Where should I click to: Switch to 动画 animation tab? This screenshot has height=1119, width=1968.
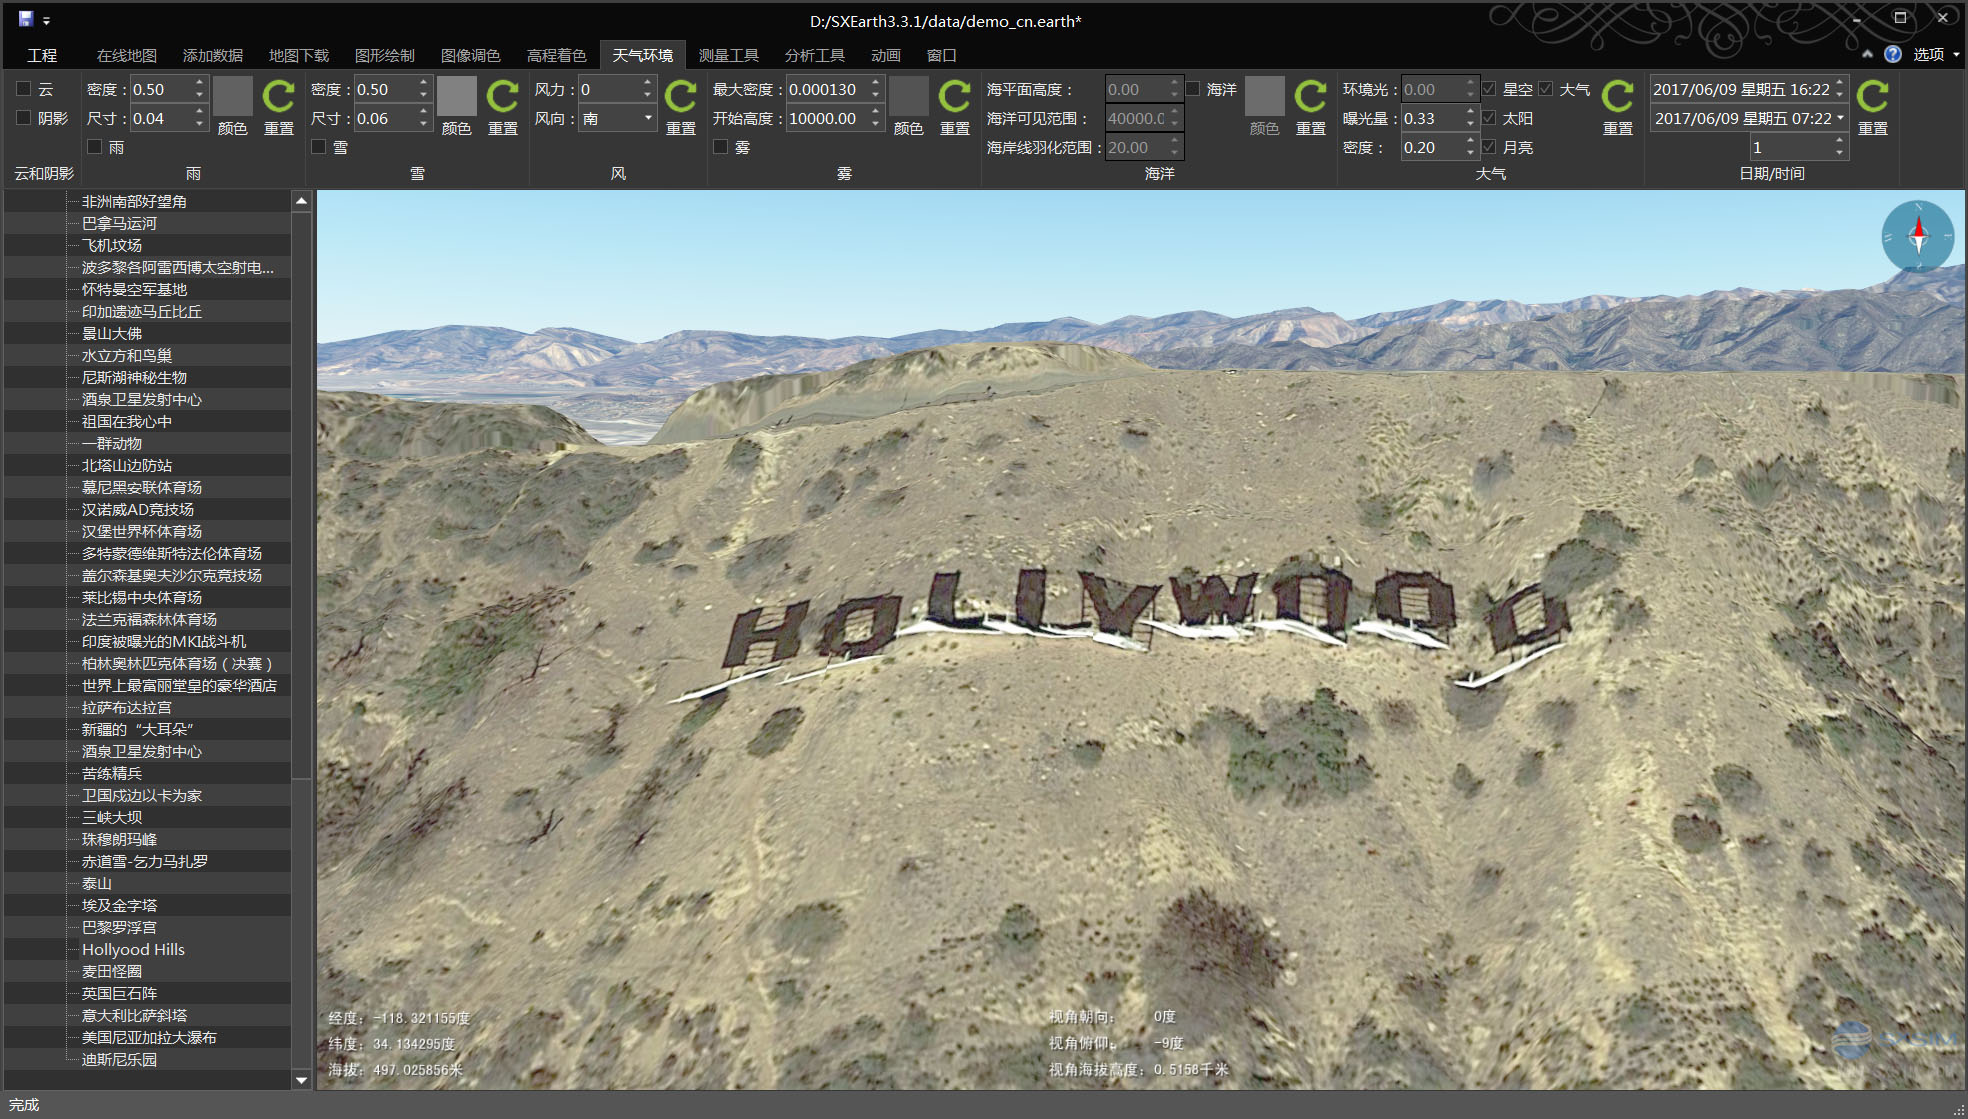[886, 55]
